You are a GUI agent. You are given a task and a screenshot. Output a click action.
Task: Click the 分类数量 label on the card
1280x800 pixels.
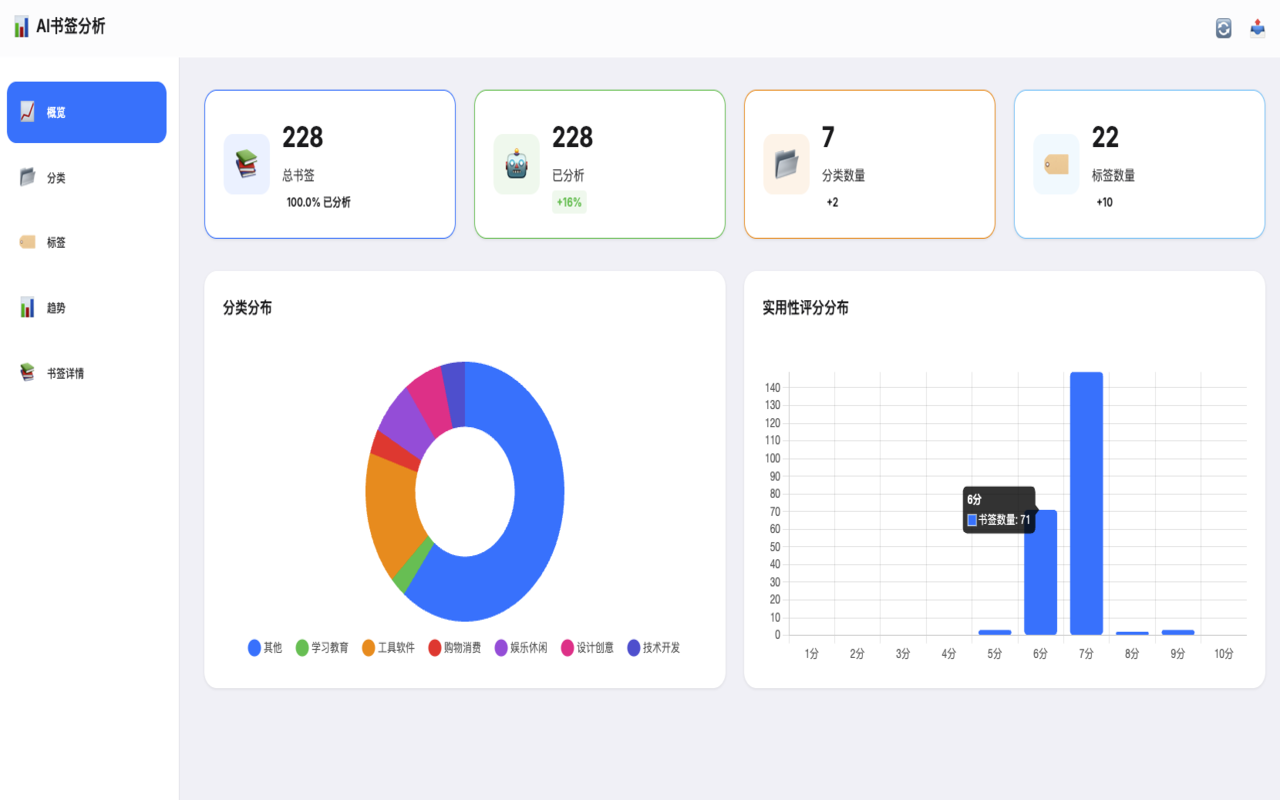(844, 175)
